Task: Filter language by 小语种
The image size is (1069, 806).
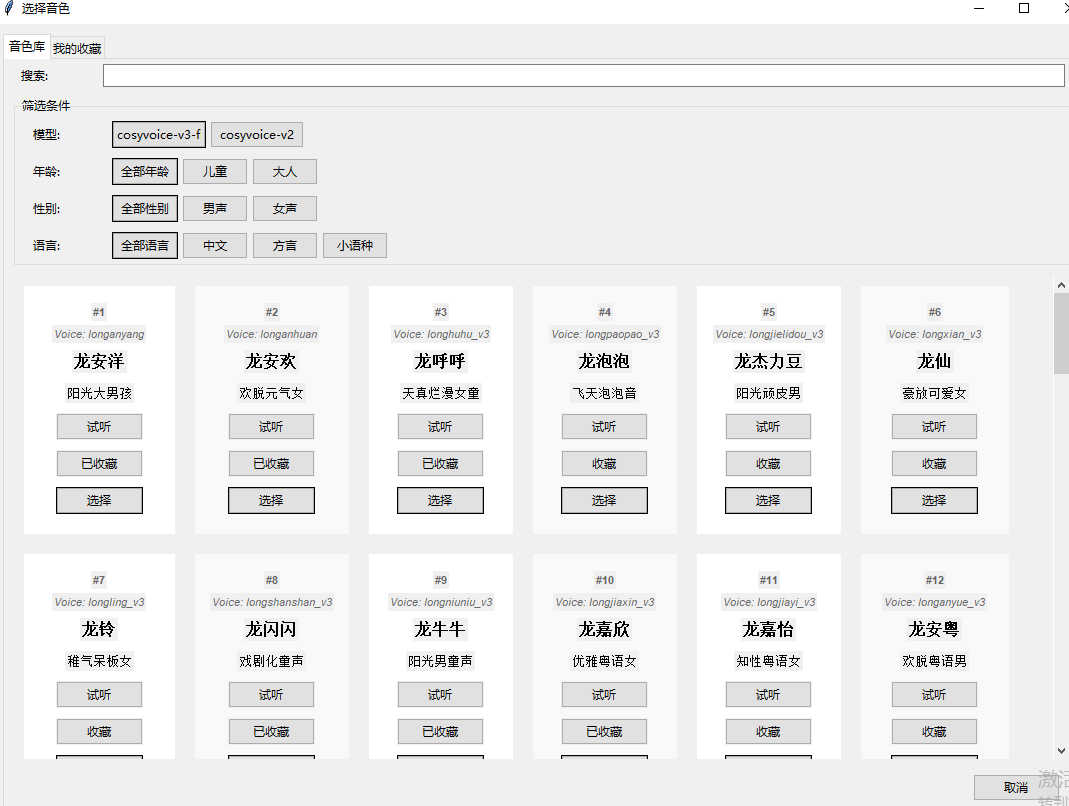Action: pos(354,246)
